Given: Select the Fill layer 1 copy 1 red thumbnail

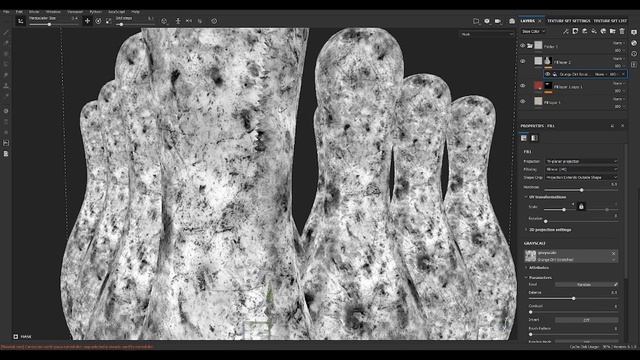Looking at the screenshot, I should point(538,86).
